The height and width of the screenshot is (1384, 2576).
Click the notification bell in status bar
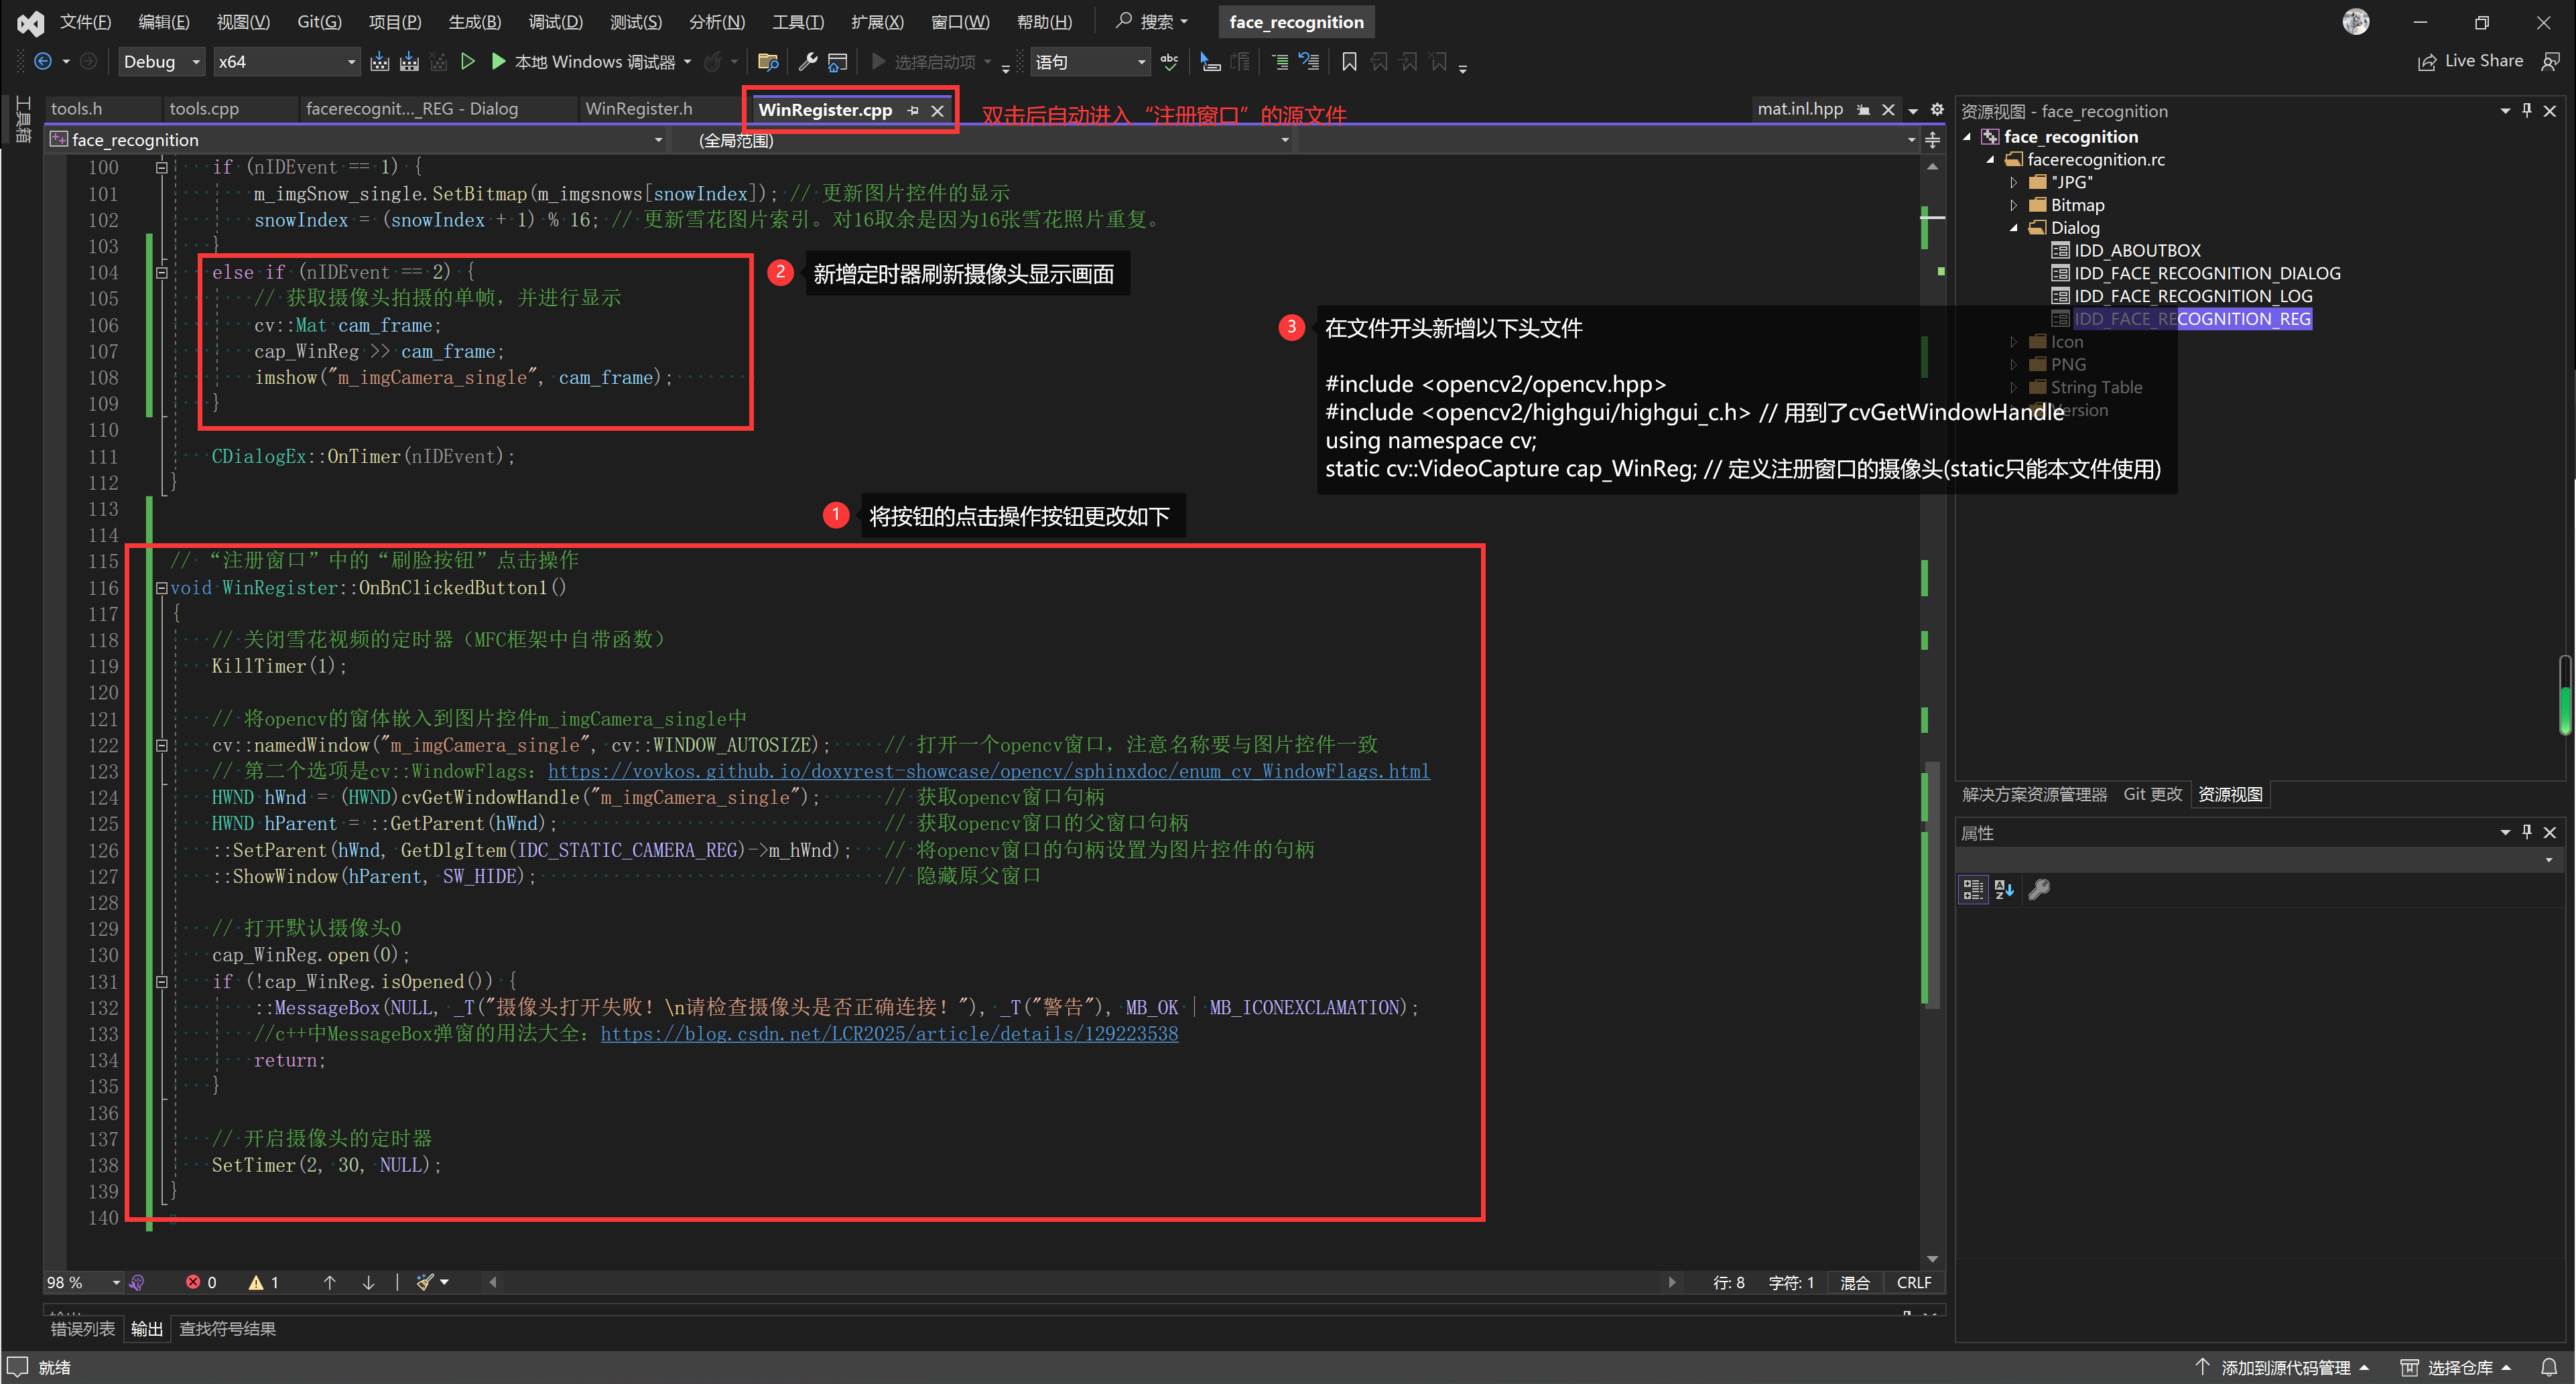pos(2548,1367)
